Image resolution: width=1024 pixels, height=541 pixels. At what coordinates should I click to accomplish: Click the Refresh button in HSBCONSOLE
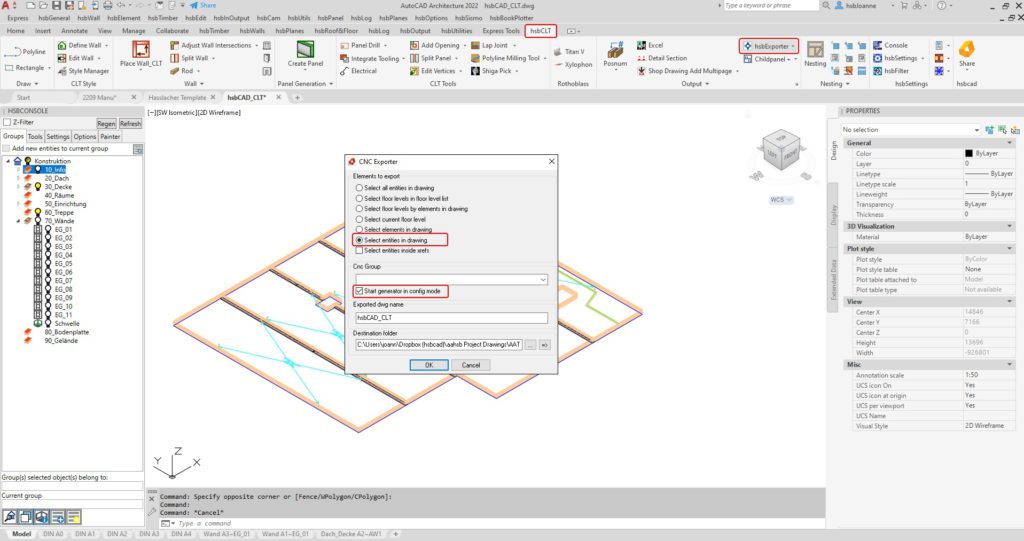(130, 123)
